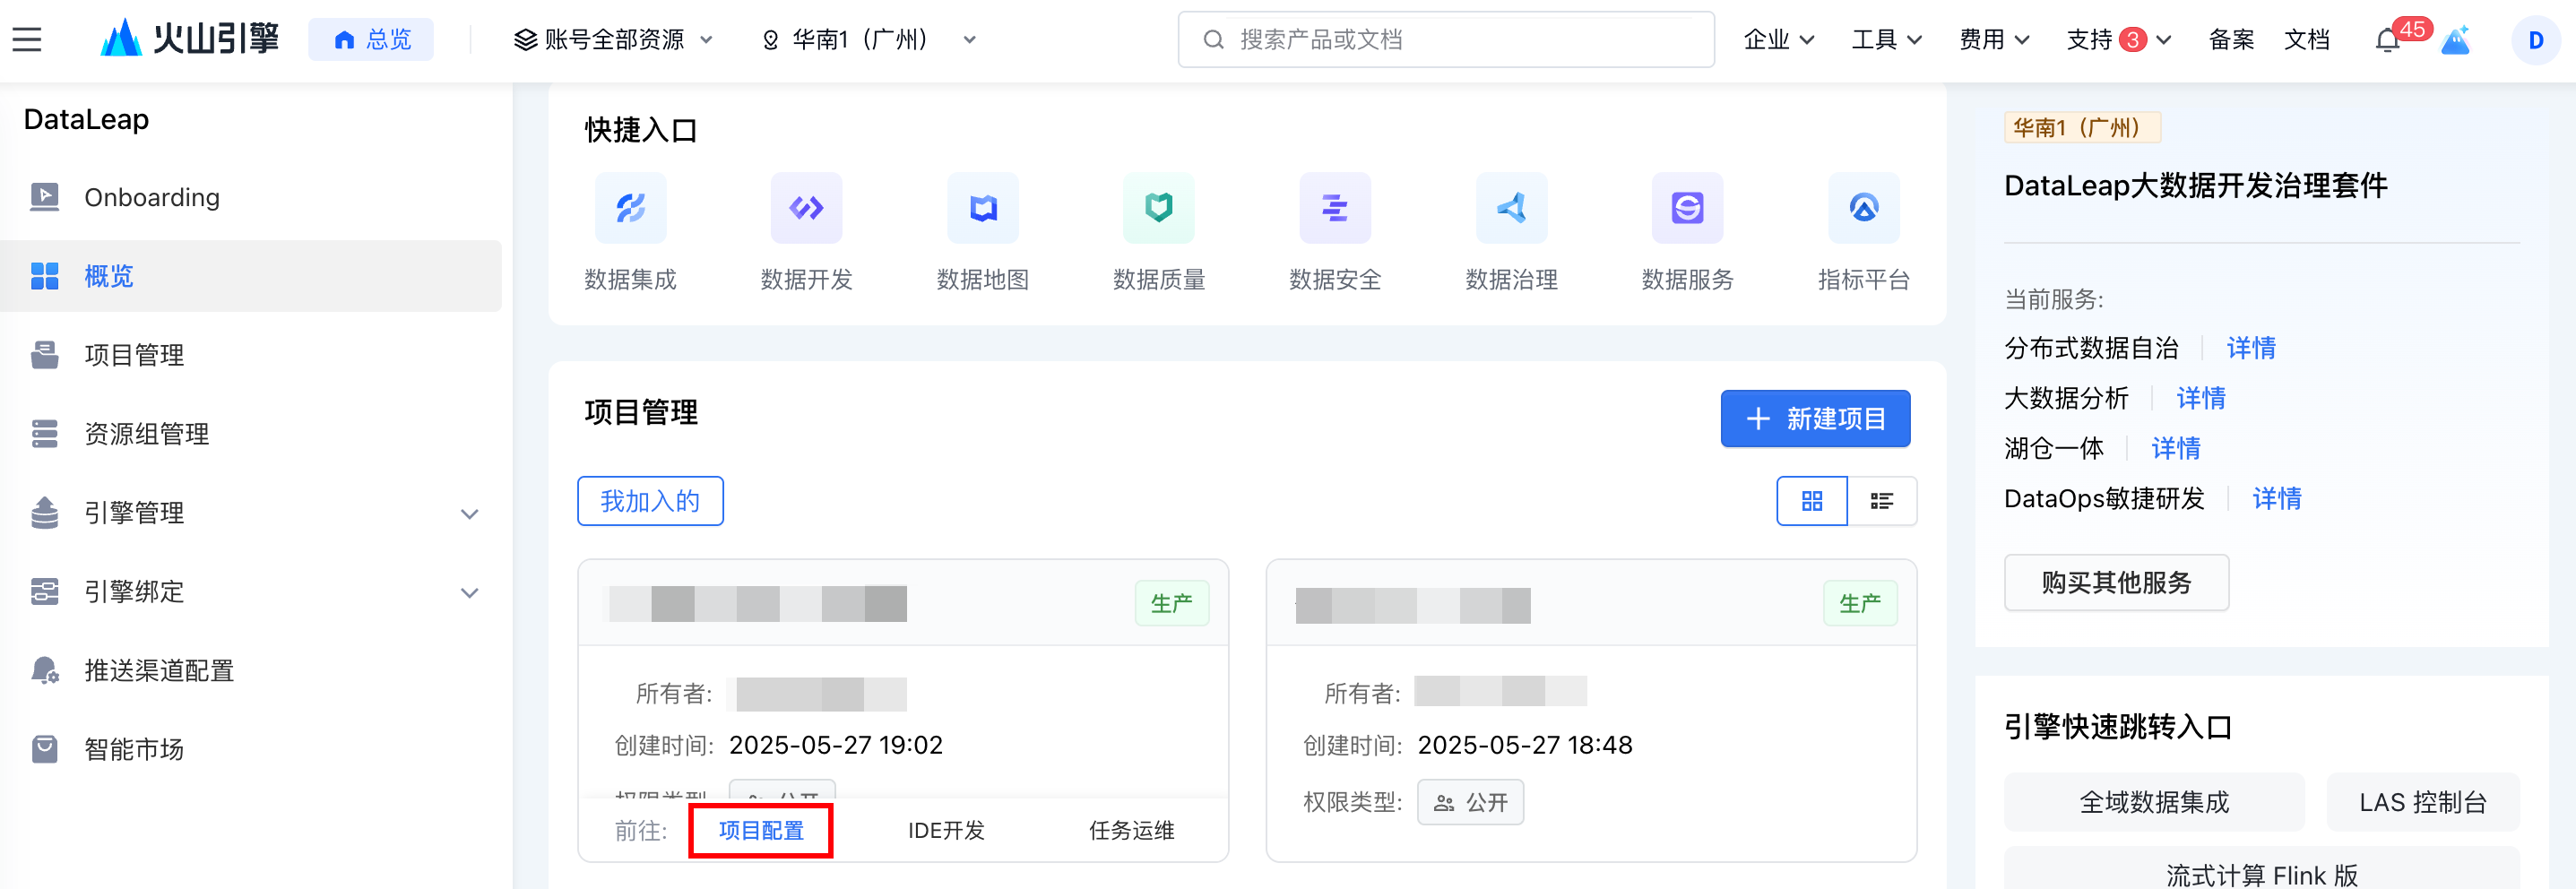Open the 数据安全 quick entry icon
This screenshot has height=889, width=2576.
point(1335,208)
